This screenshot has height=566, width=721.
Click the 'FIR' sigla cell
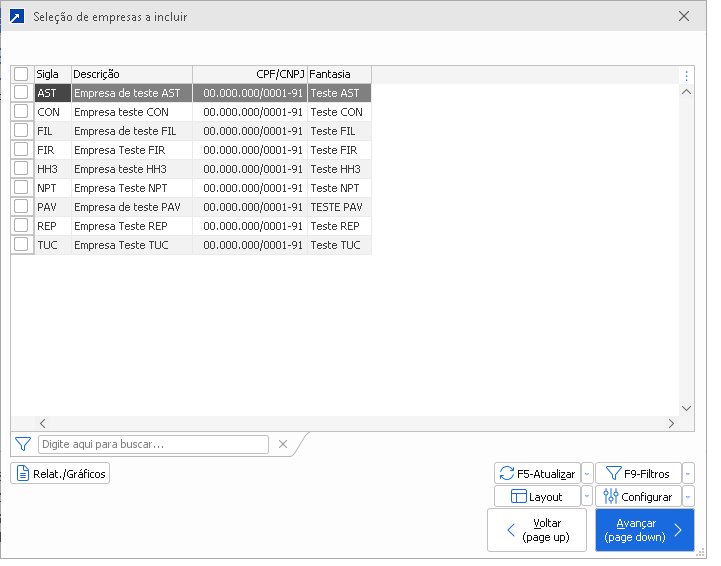[x=52, y=150]
